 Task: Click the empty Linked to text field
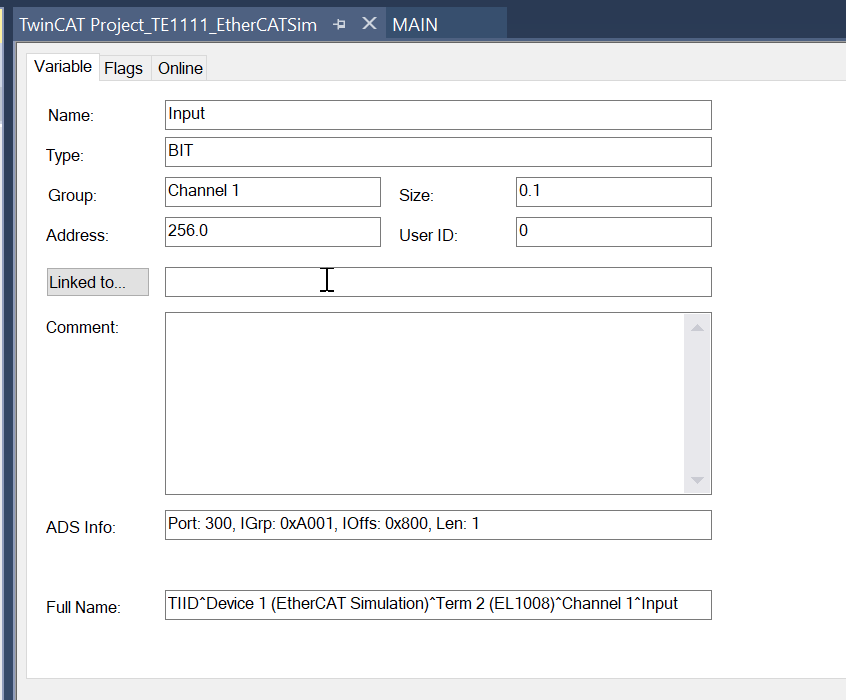click(438, 282)
